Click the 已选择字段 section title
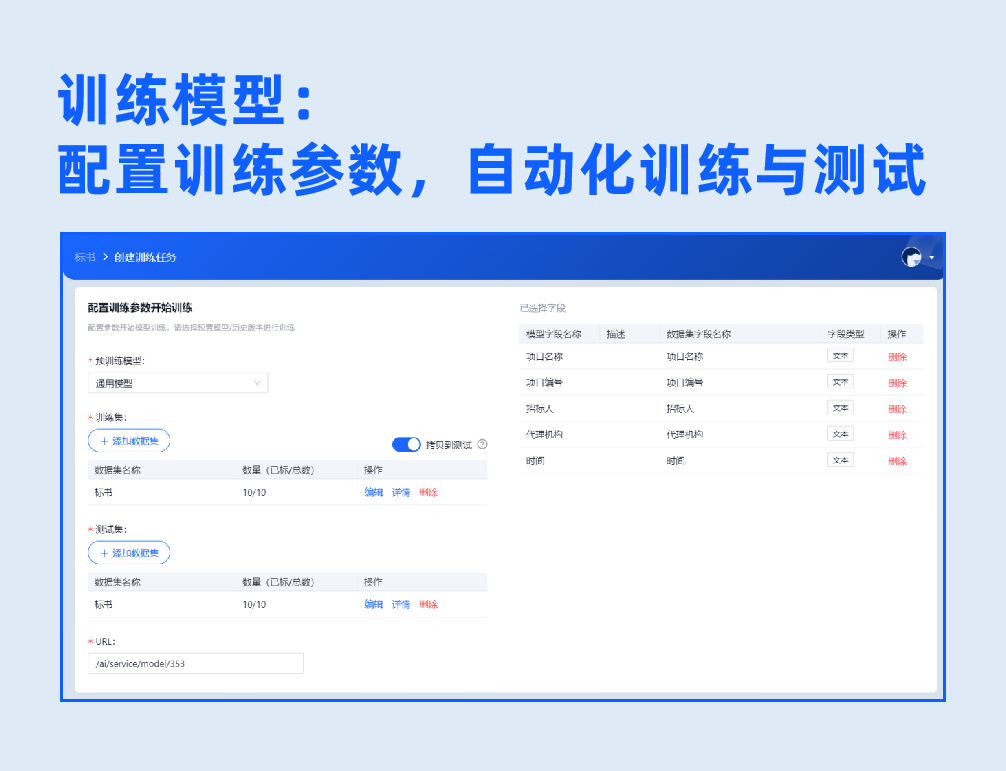The height and width of the screenshot is (771, 1006). pyautogui.click(x=543, y=308)
